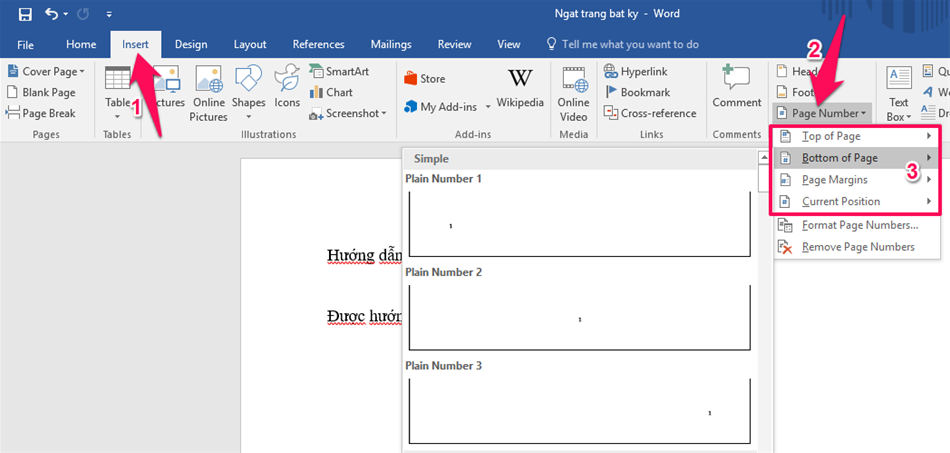Click the Save icon in title bar
This screenshot has width=950, height=453.
click(x=25, y=15)
